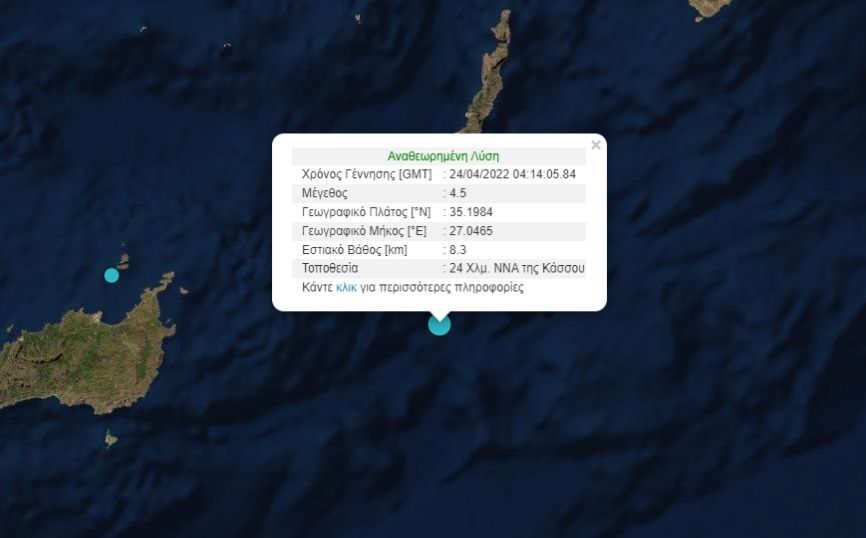The height and width of the screenshot is (538, 866).
Task: Click the magnitude value 4.5
Action: click(458, 193)
